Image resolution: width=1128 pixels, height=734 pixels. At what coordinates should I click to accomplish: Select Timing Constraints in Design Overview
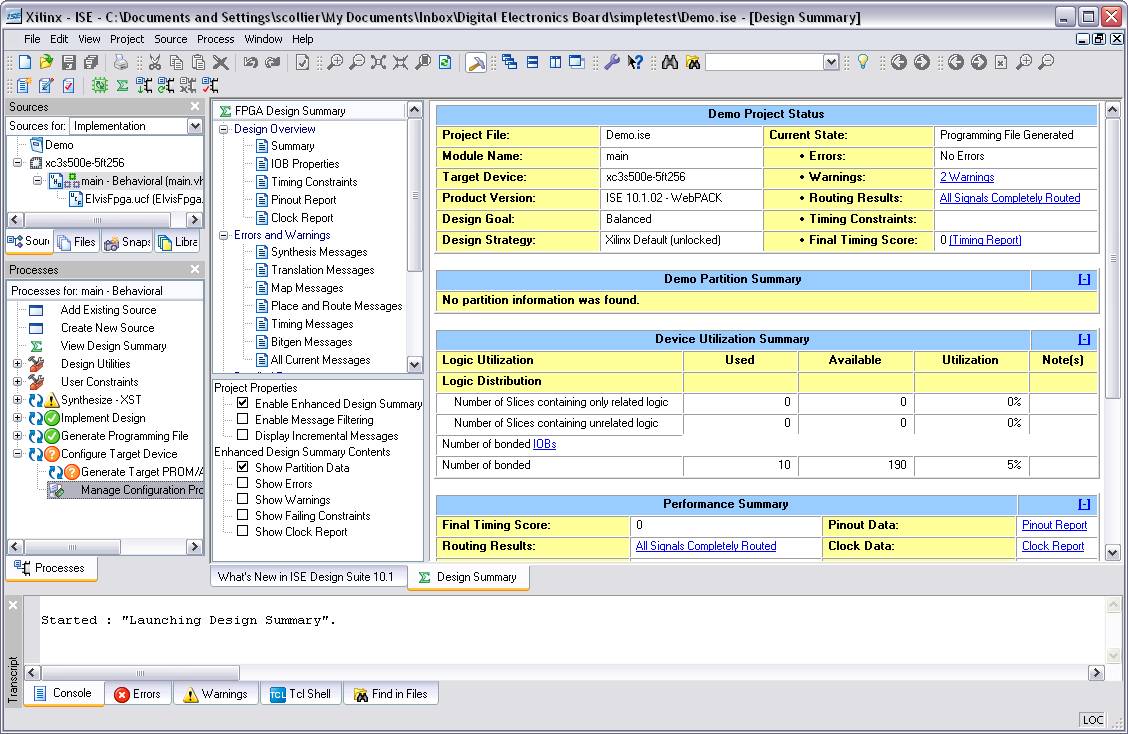point(313,182)
